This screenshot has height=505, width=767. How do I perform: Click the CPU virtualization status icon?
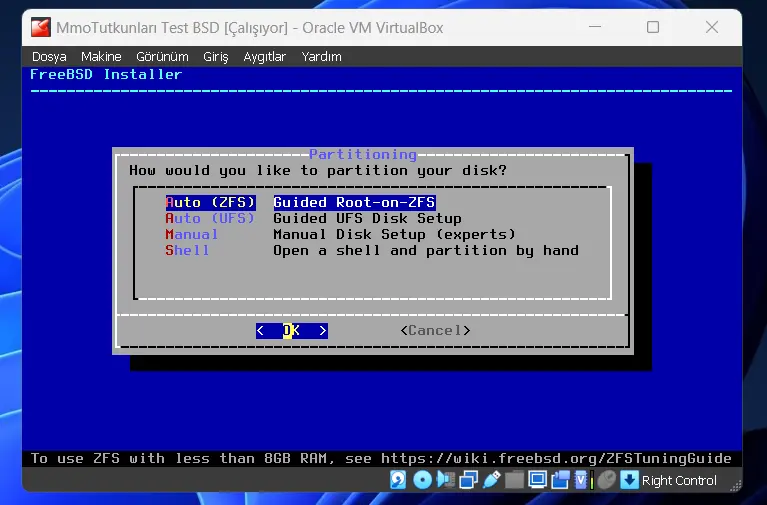coord(583,480)
